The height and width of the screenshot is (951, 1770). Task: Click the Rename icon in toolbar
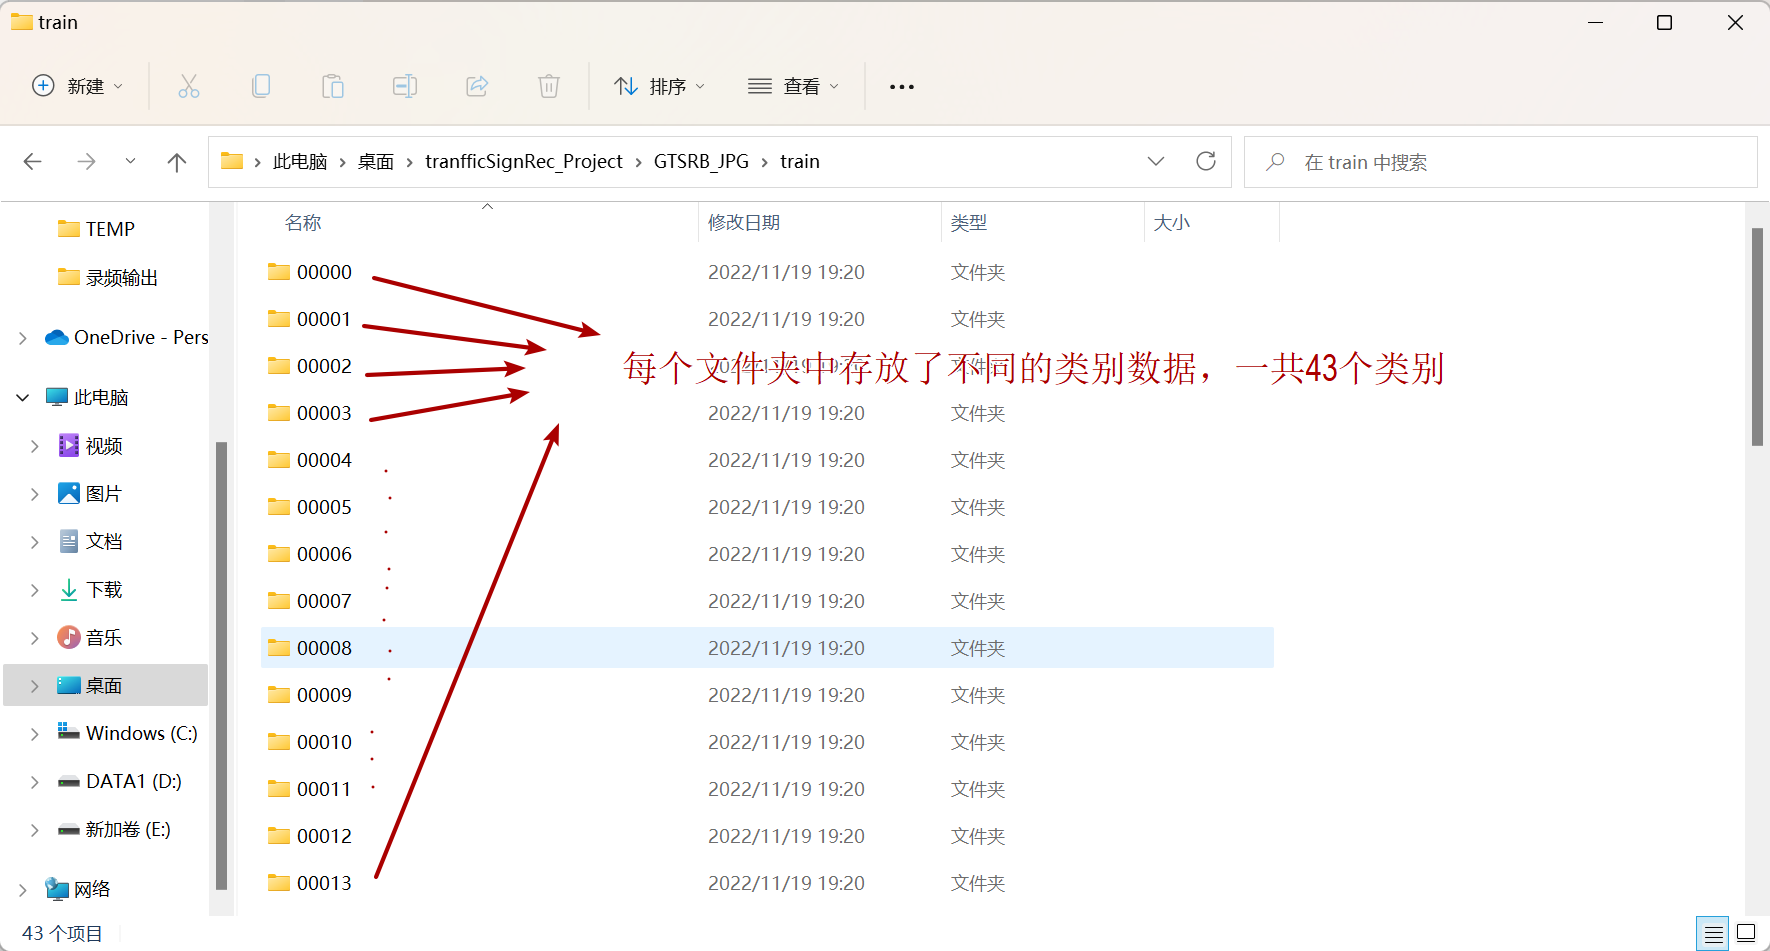point(405,86)
